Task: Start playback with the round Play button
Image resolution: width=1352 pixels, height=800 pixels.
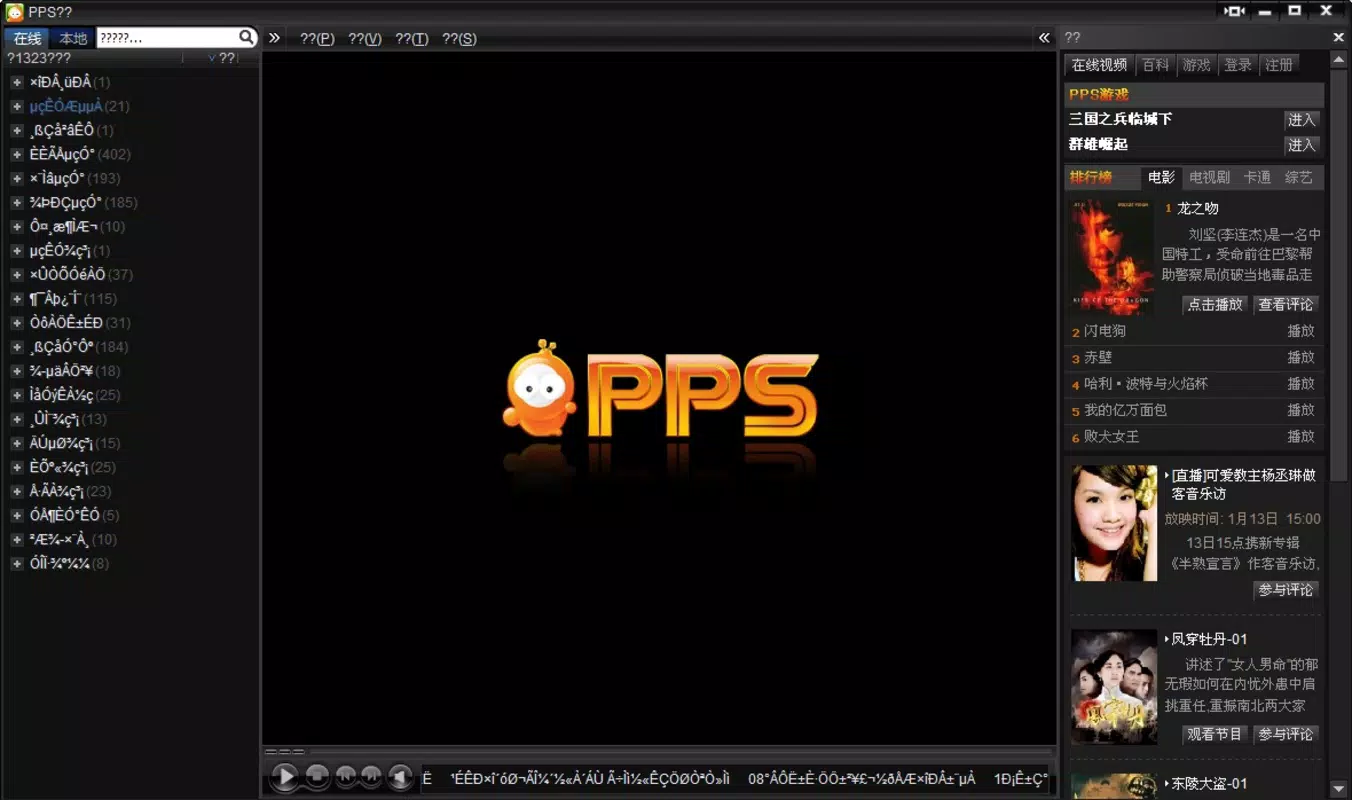Action: click(x=285, y=776)
